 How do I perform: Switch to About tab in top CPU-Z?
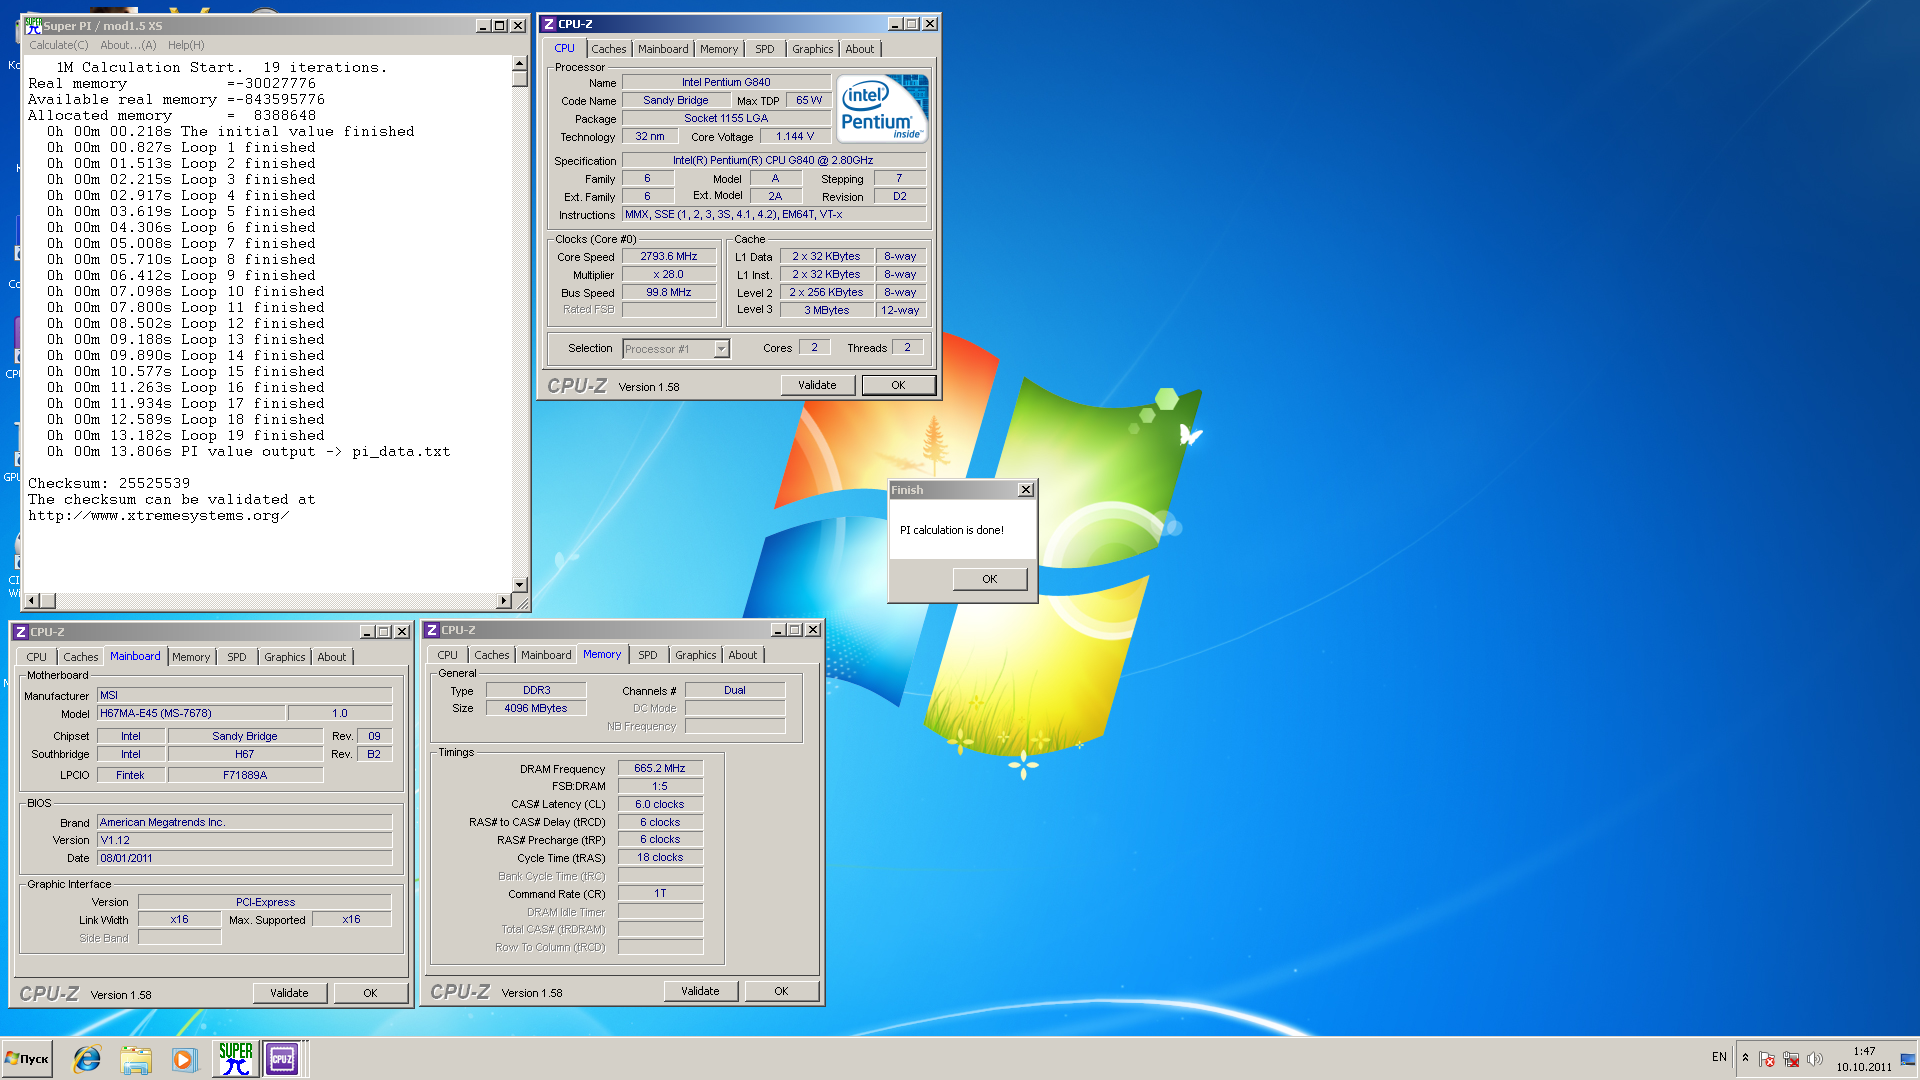859,49
